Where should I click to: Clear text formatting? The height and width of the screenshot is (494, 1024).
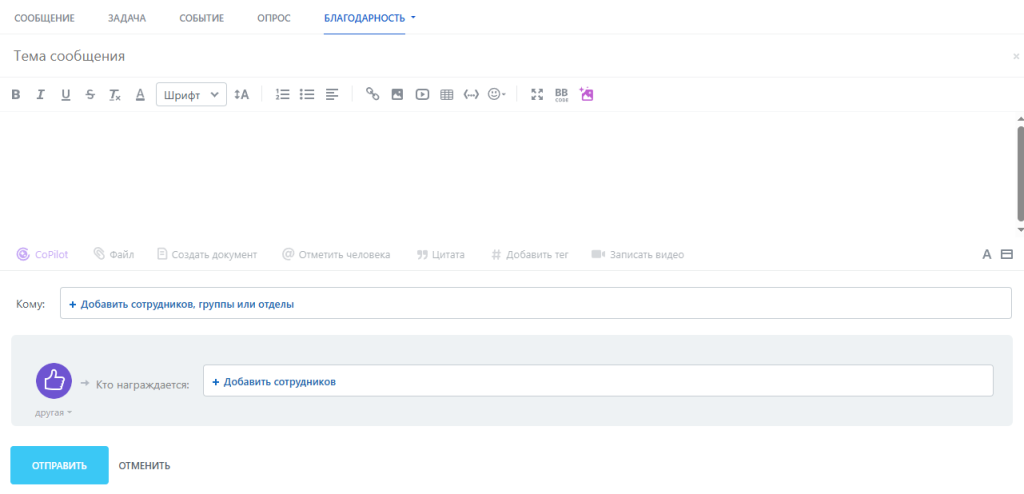115,95
